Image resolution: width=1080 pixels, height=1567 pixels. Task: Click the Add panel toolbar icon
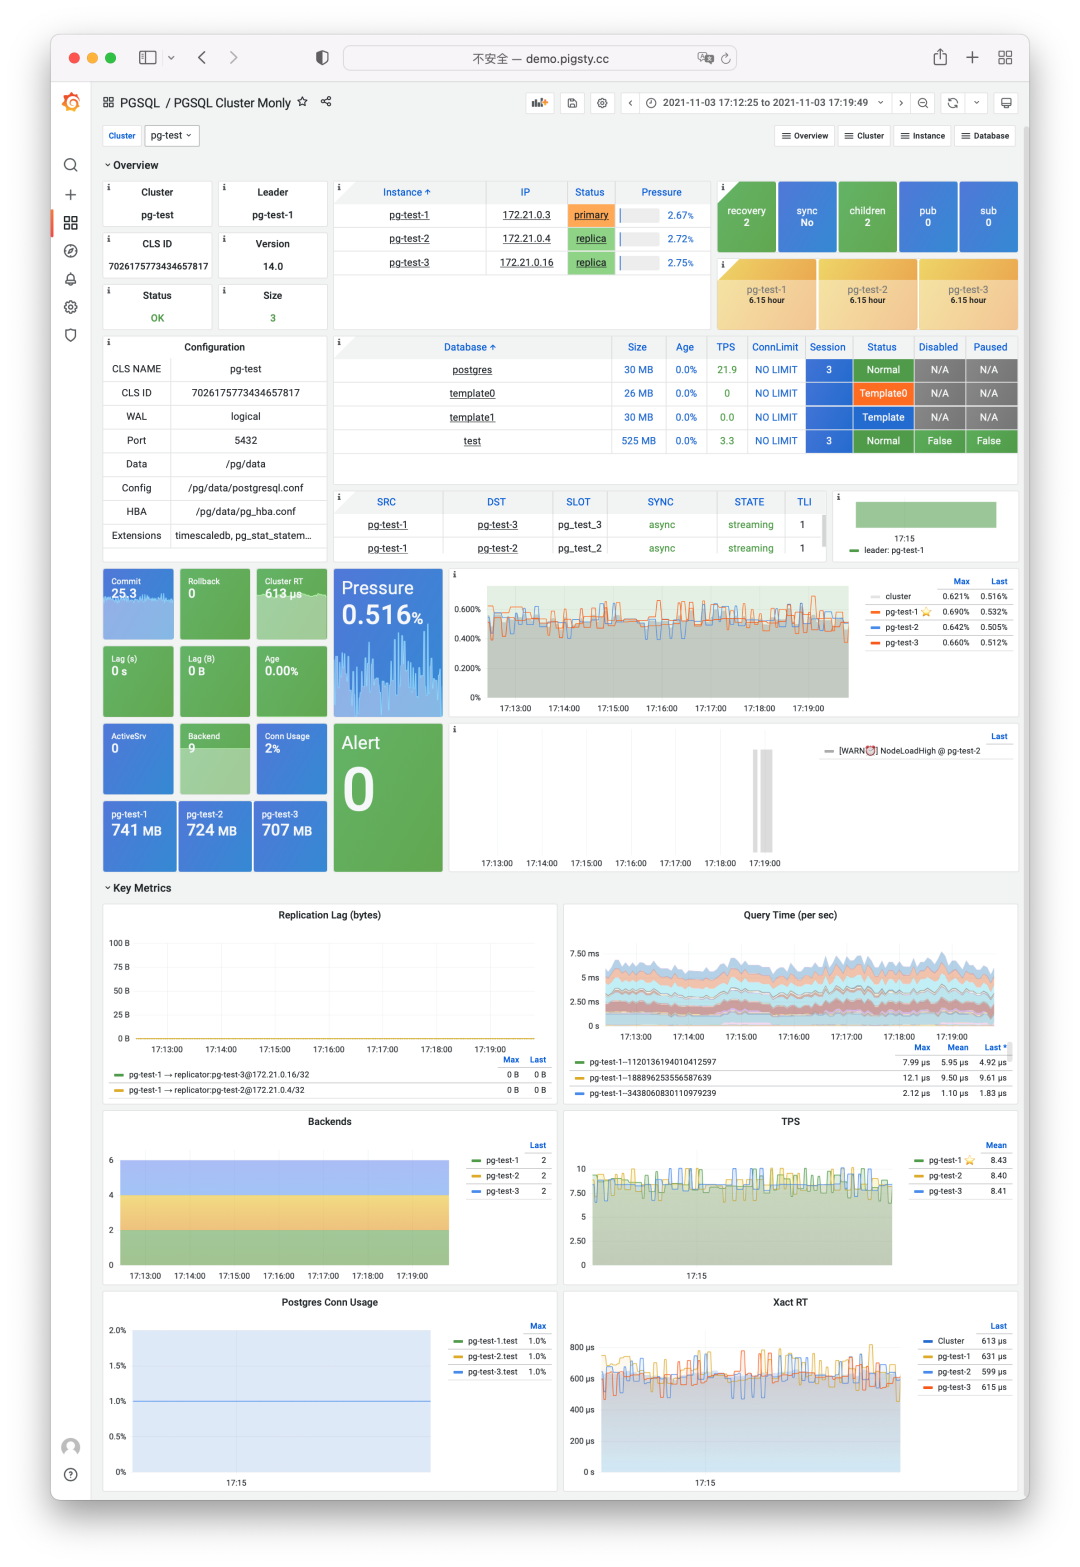[540, 103]
